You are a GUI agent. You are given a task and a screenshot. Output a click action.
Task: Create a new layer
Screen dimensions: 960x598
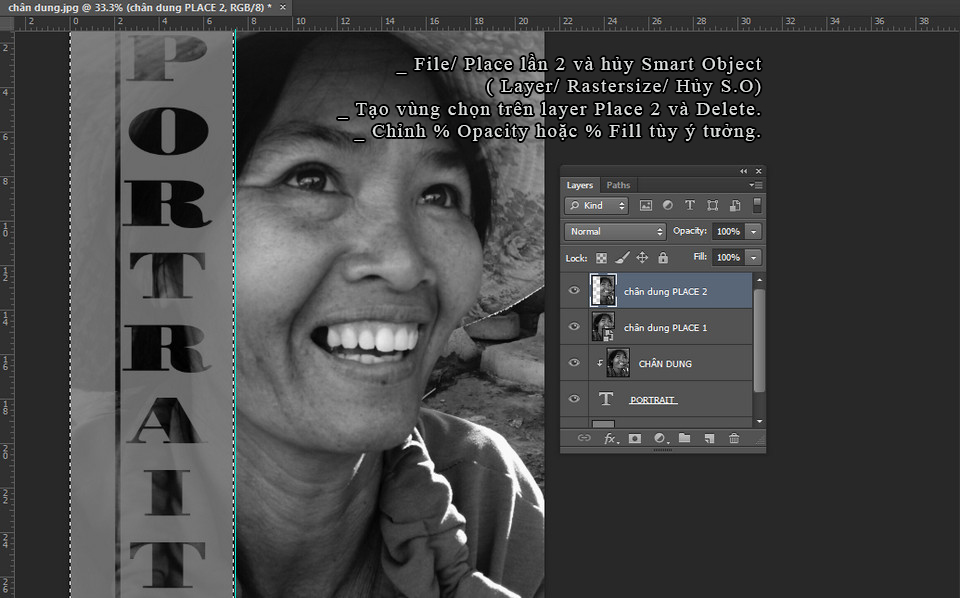(709, 438)
